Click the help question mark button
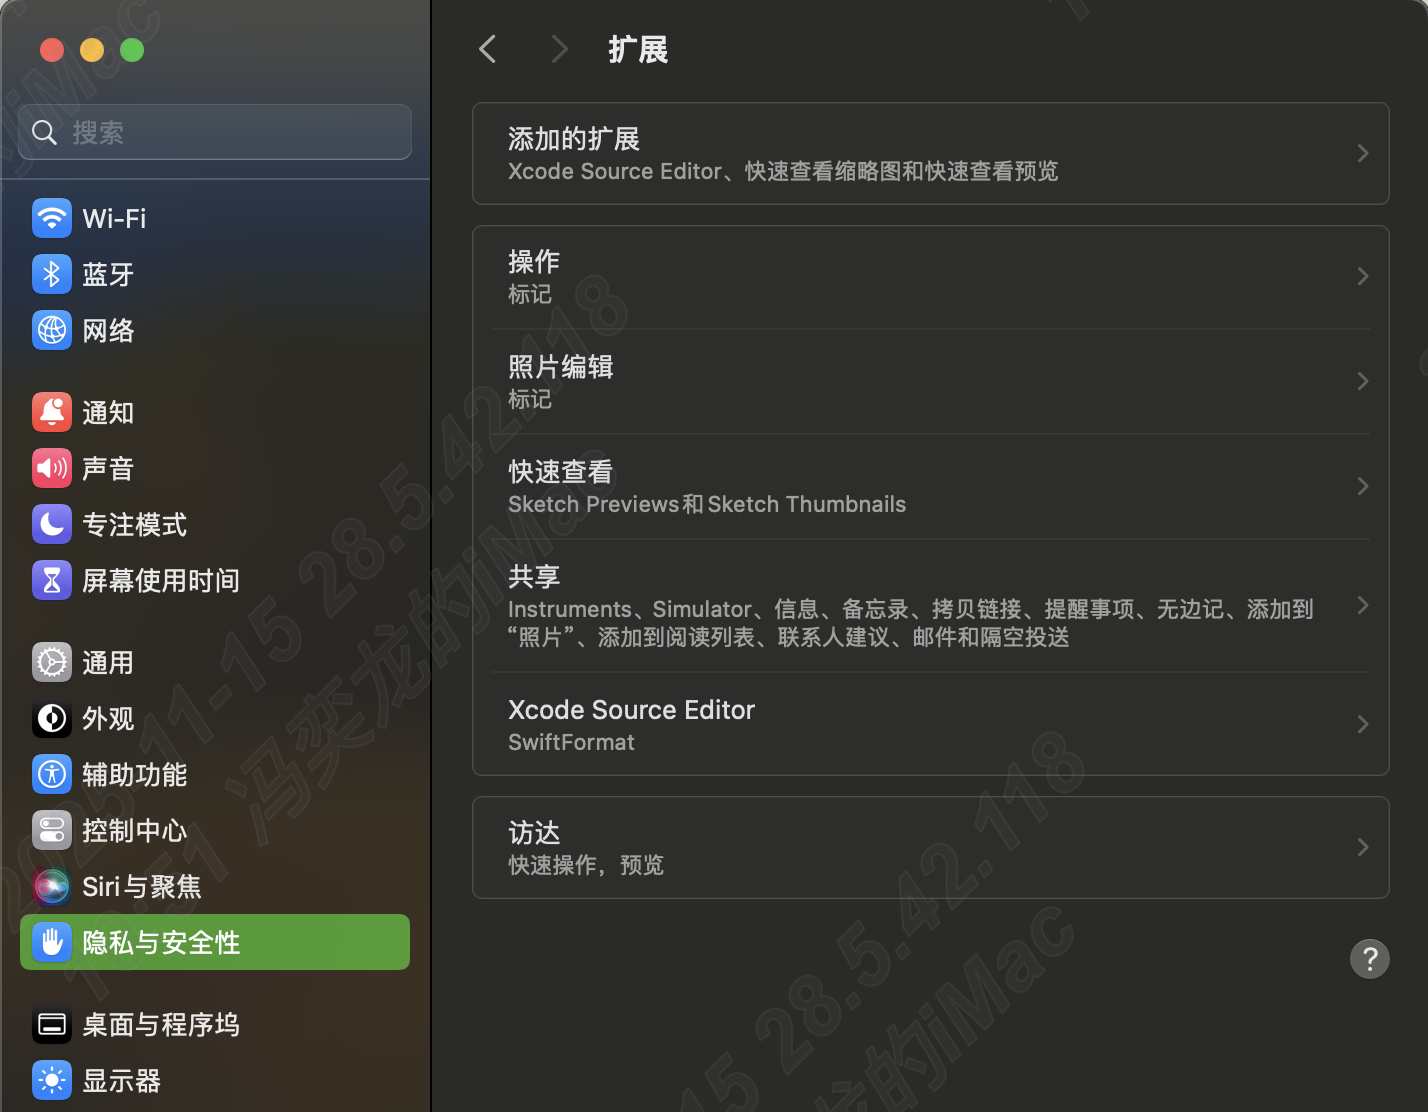Image resolution: width=1428 pixels, height=1112 pixels. [x=1369, y=959]
